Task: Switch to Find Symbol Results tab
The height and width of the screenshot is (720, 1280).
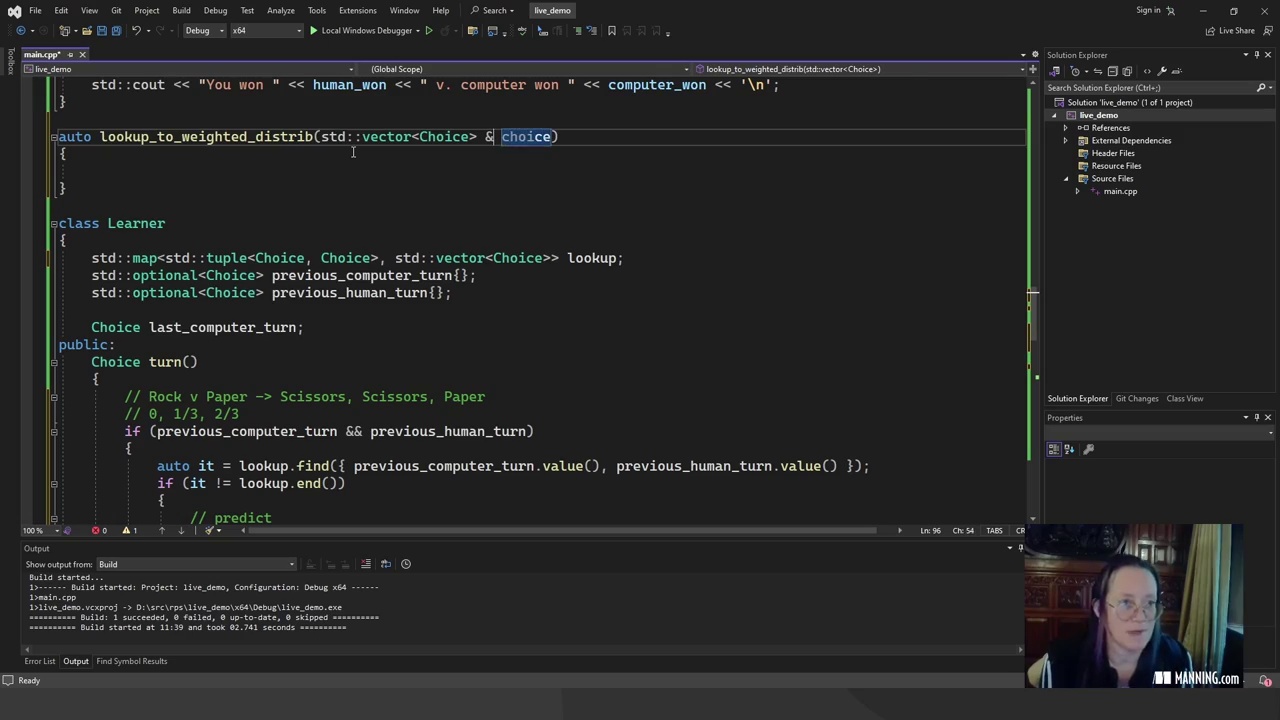Action: [x=131, y=661]
